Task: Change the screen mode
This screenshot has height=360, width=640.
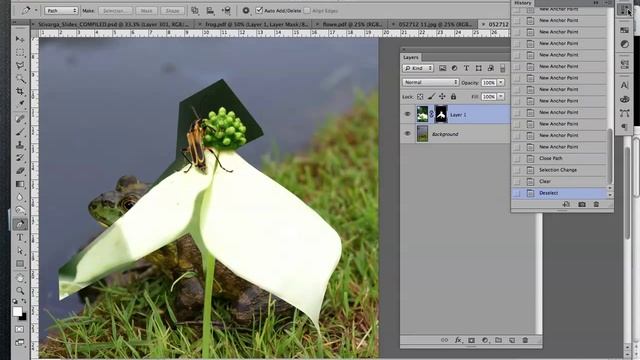Action: coord(20,342)
